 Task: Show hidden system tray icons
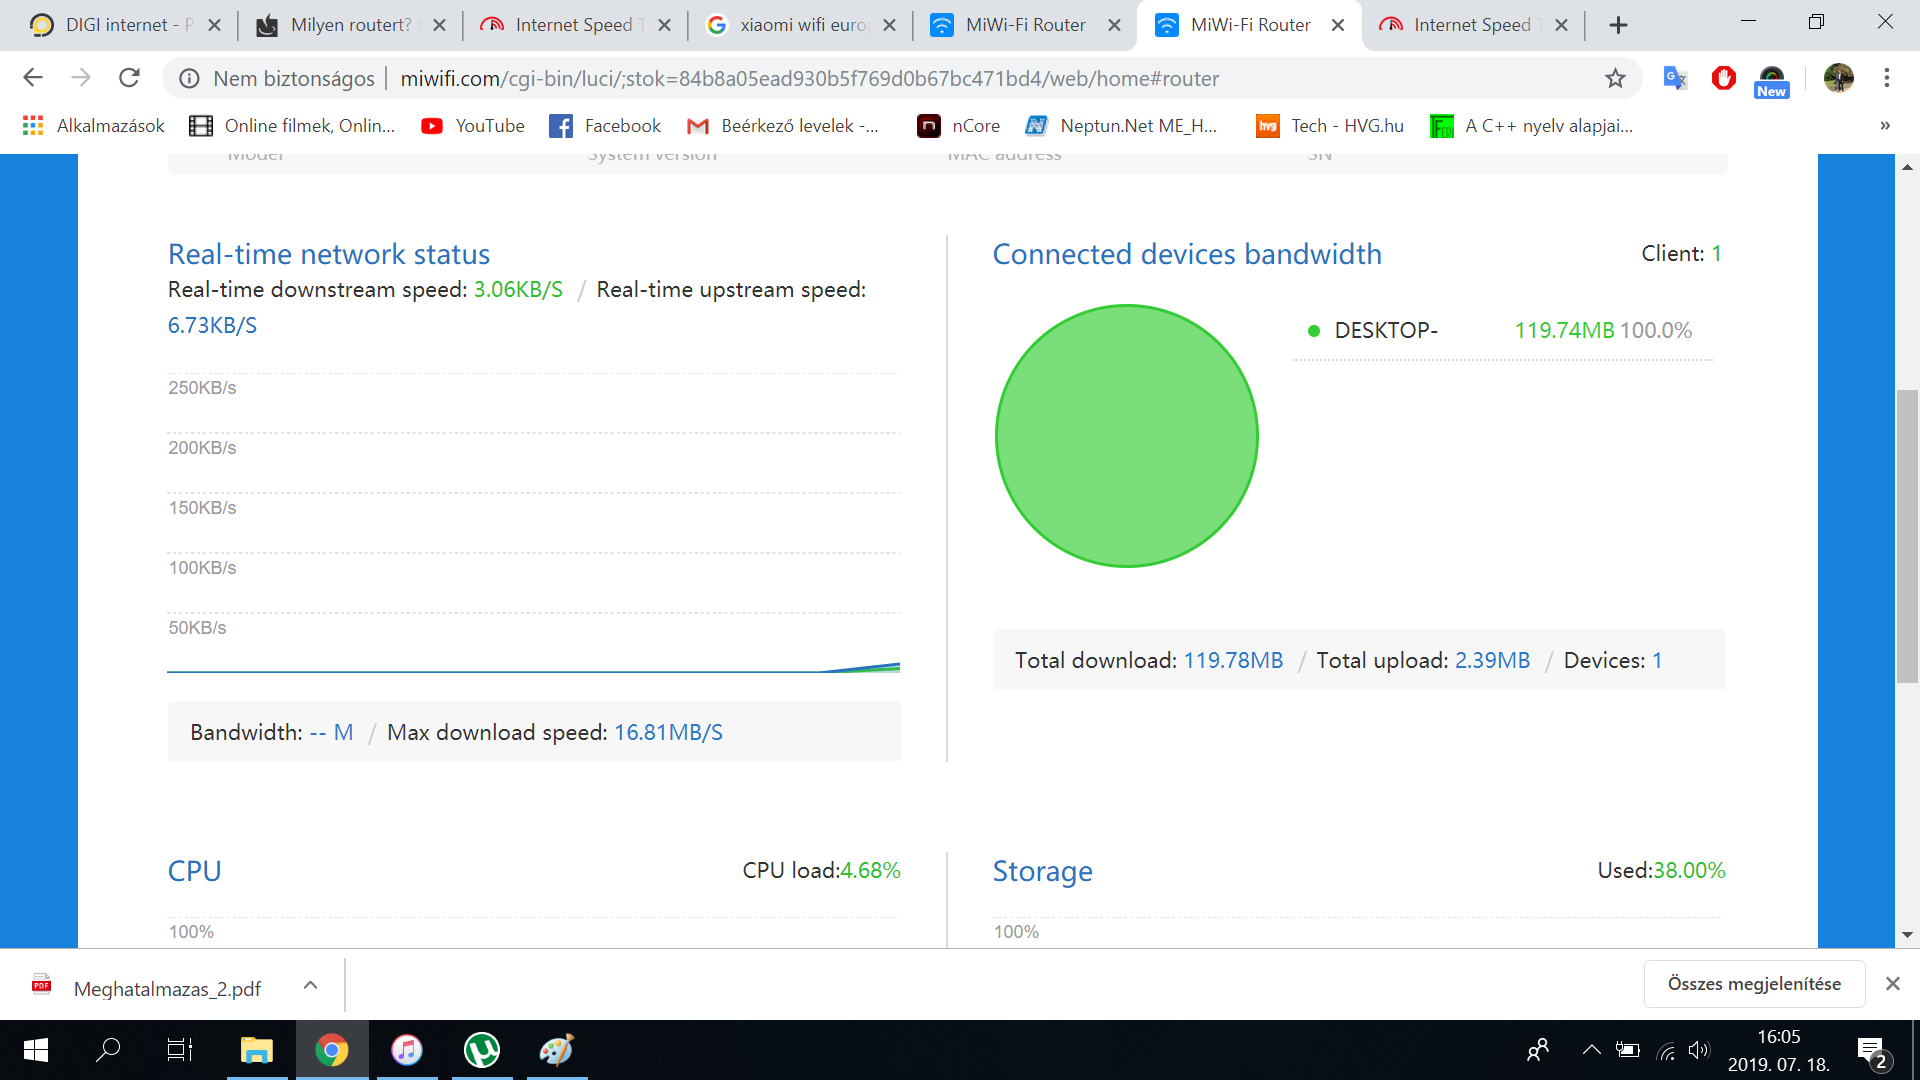(x=1591, y=1050)
